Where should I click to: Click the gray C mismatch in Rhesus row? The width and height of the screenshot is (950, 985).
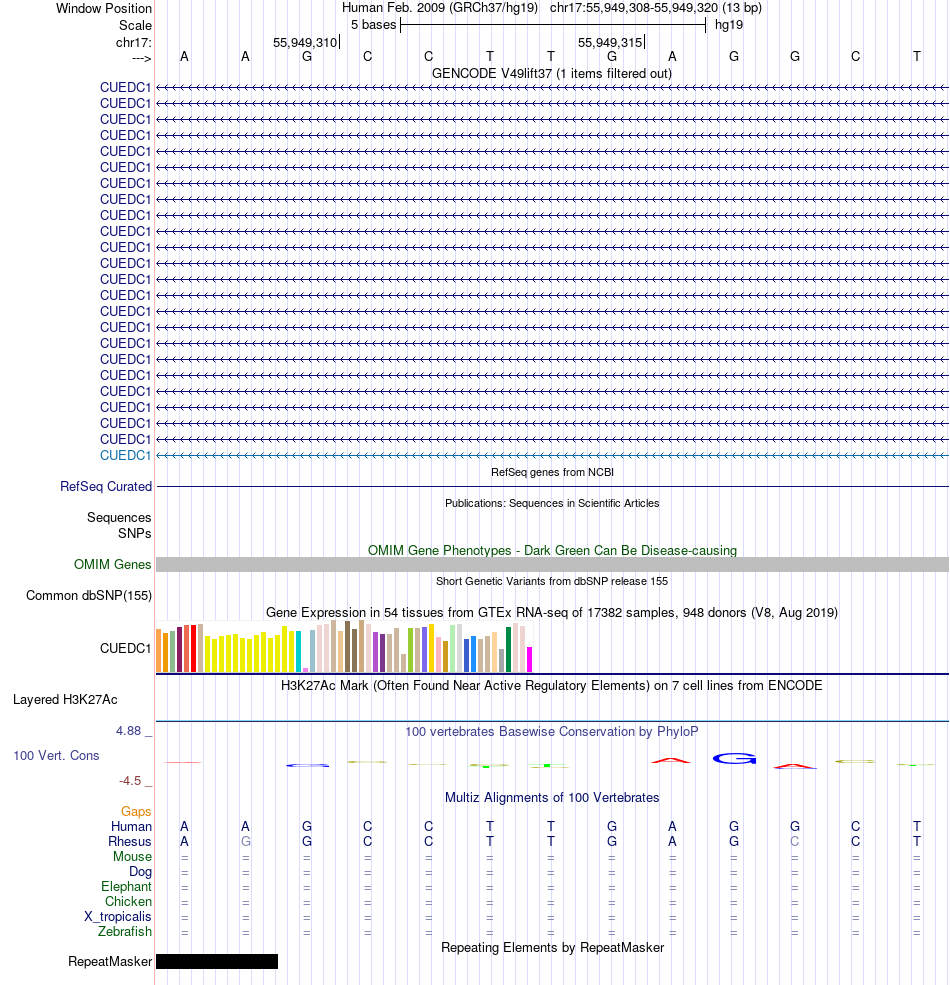coord(795,842)
